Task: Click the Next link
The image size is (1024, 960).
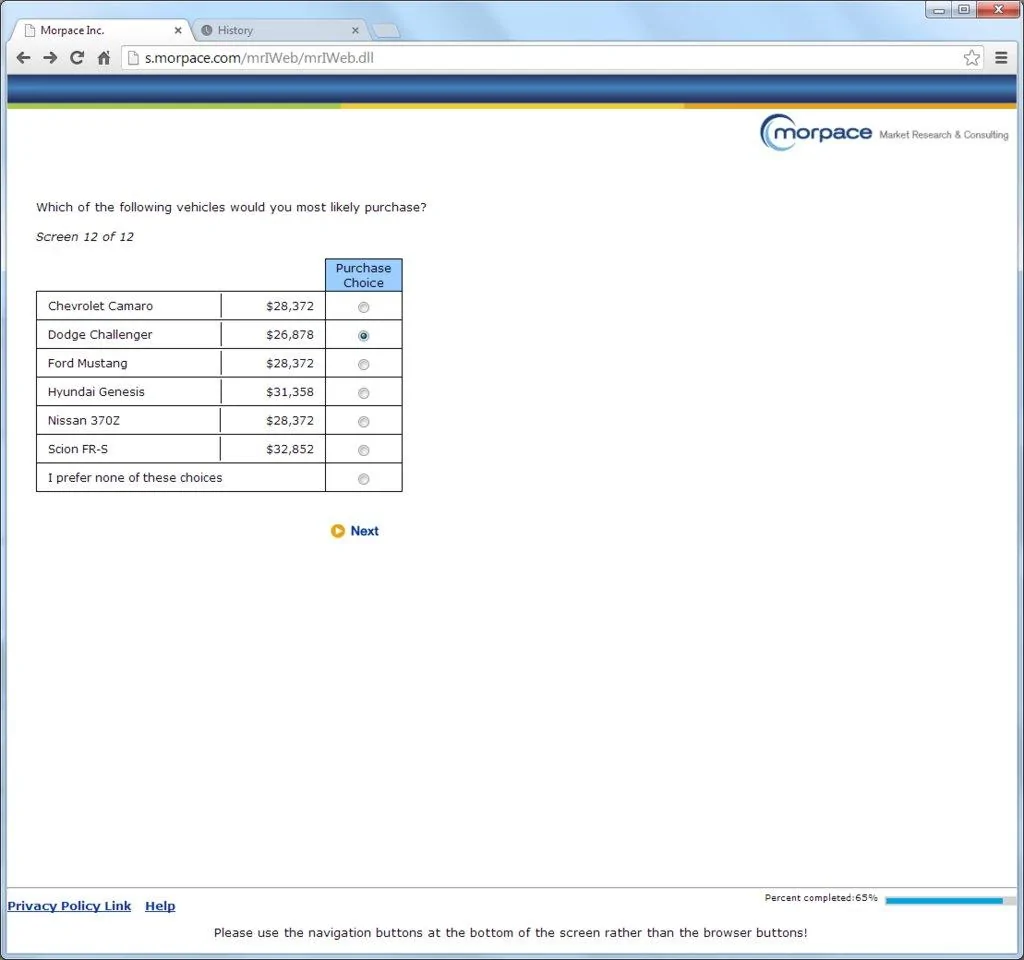Action: click(364, 531)
